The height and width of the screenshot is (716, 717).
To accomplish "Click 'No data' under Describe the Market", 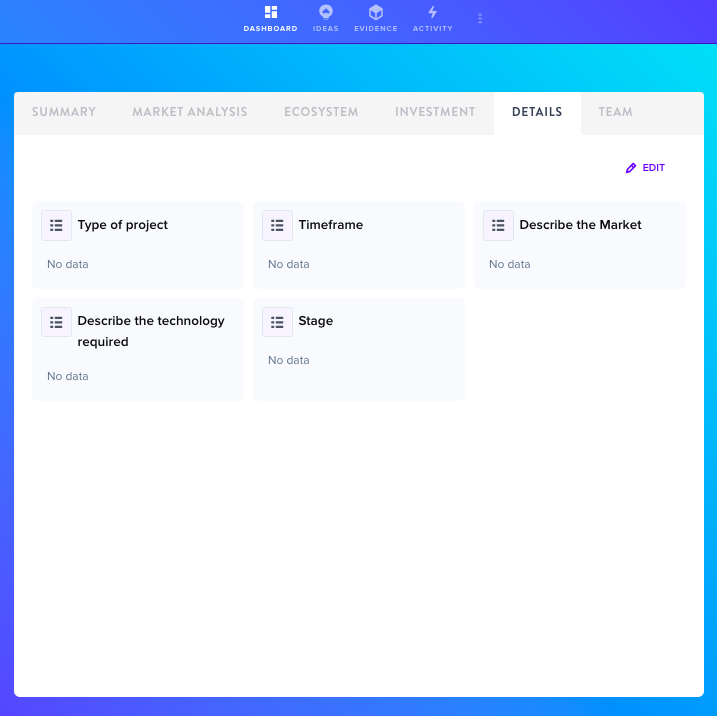I will pos(509,264).
